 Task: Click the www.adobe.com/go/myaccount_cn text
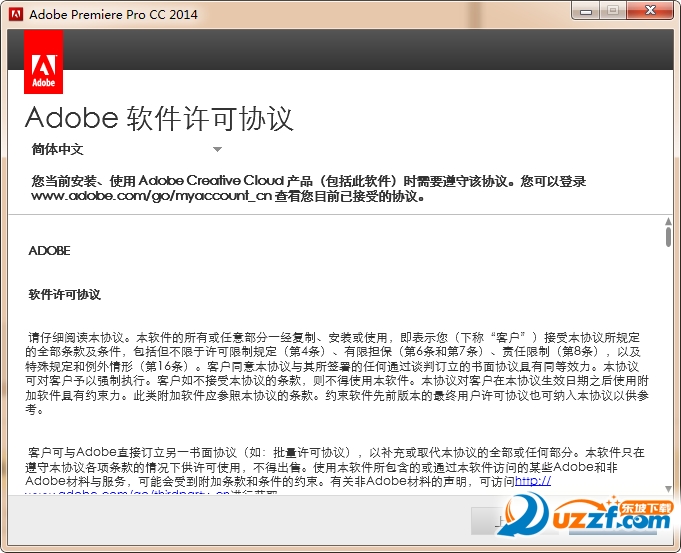tap(152, 196)
